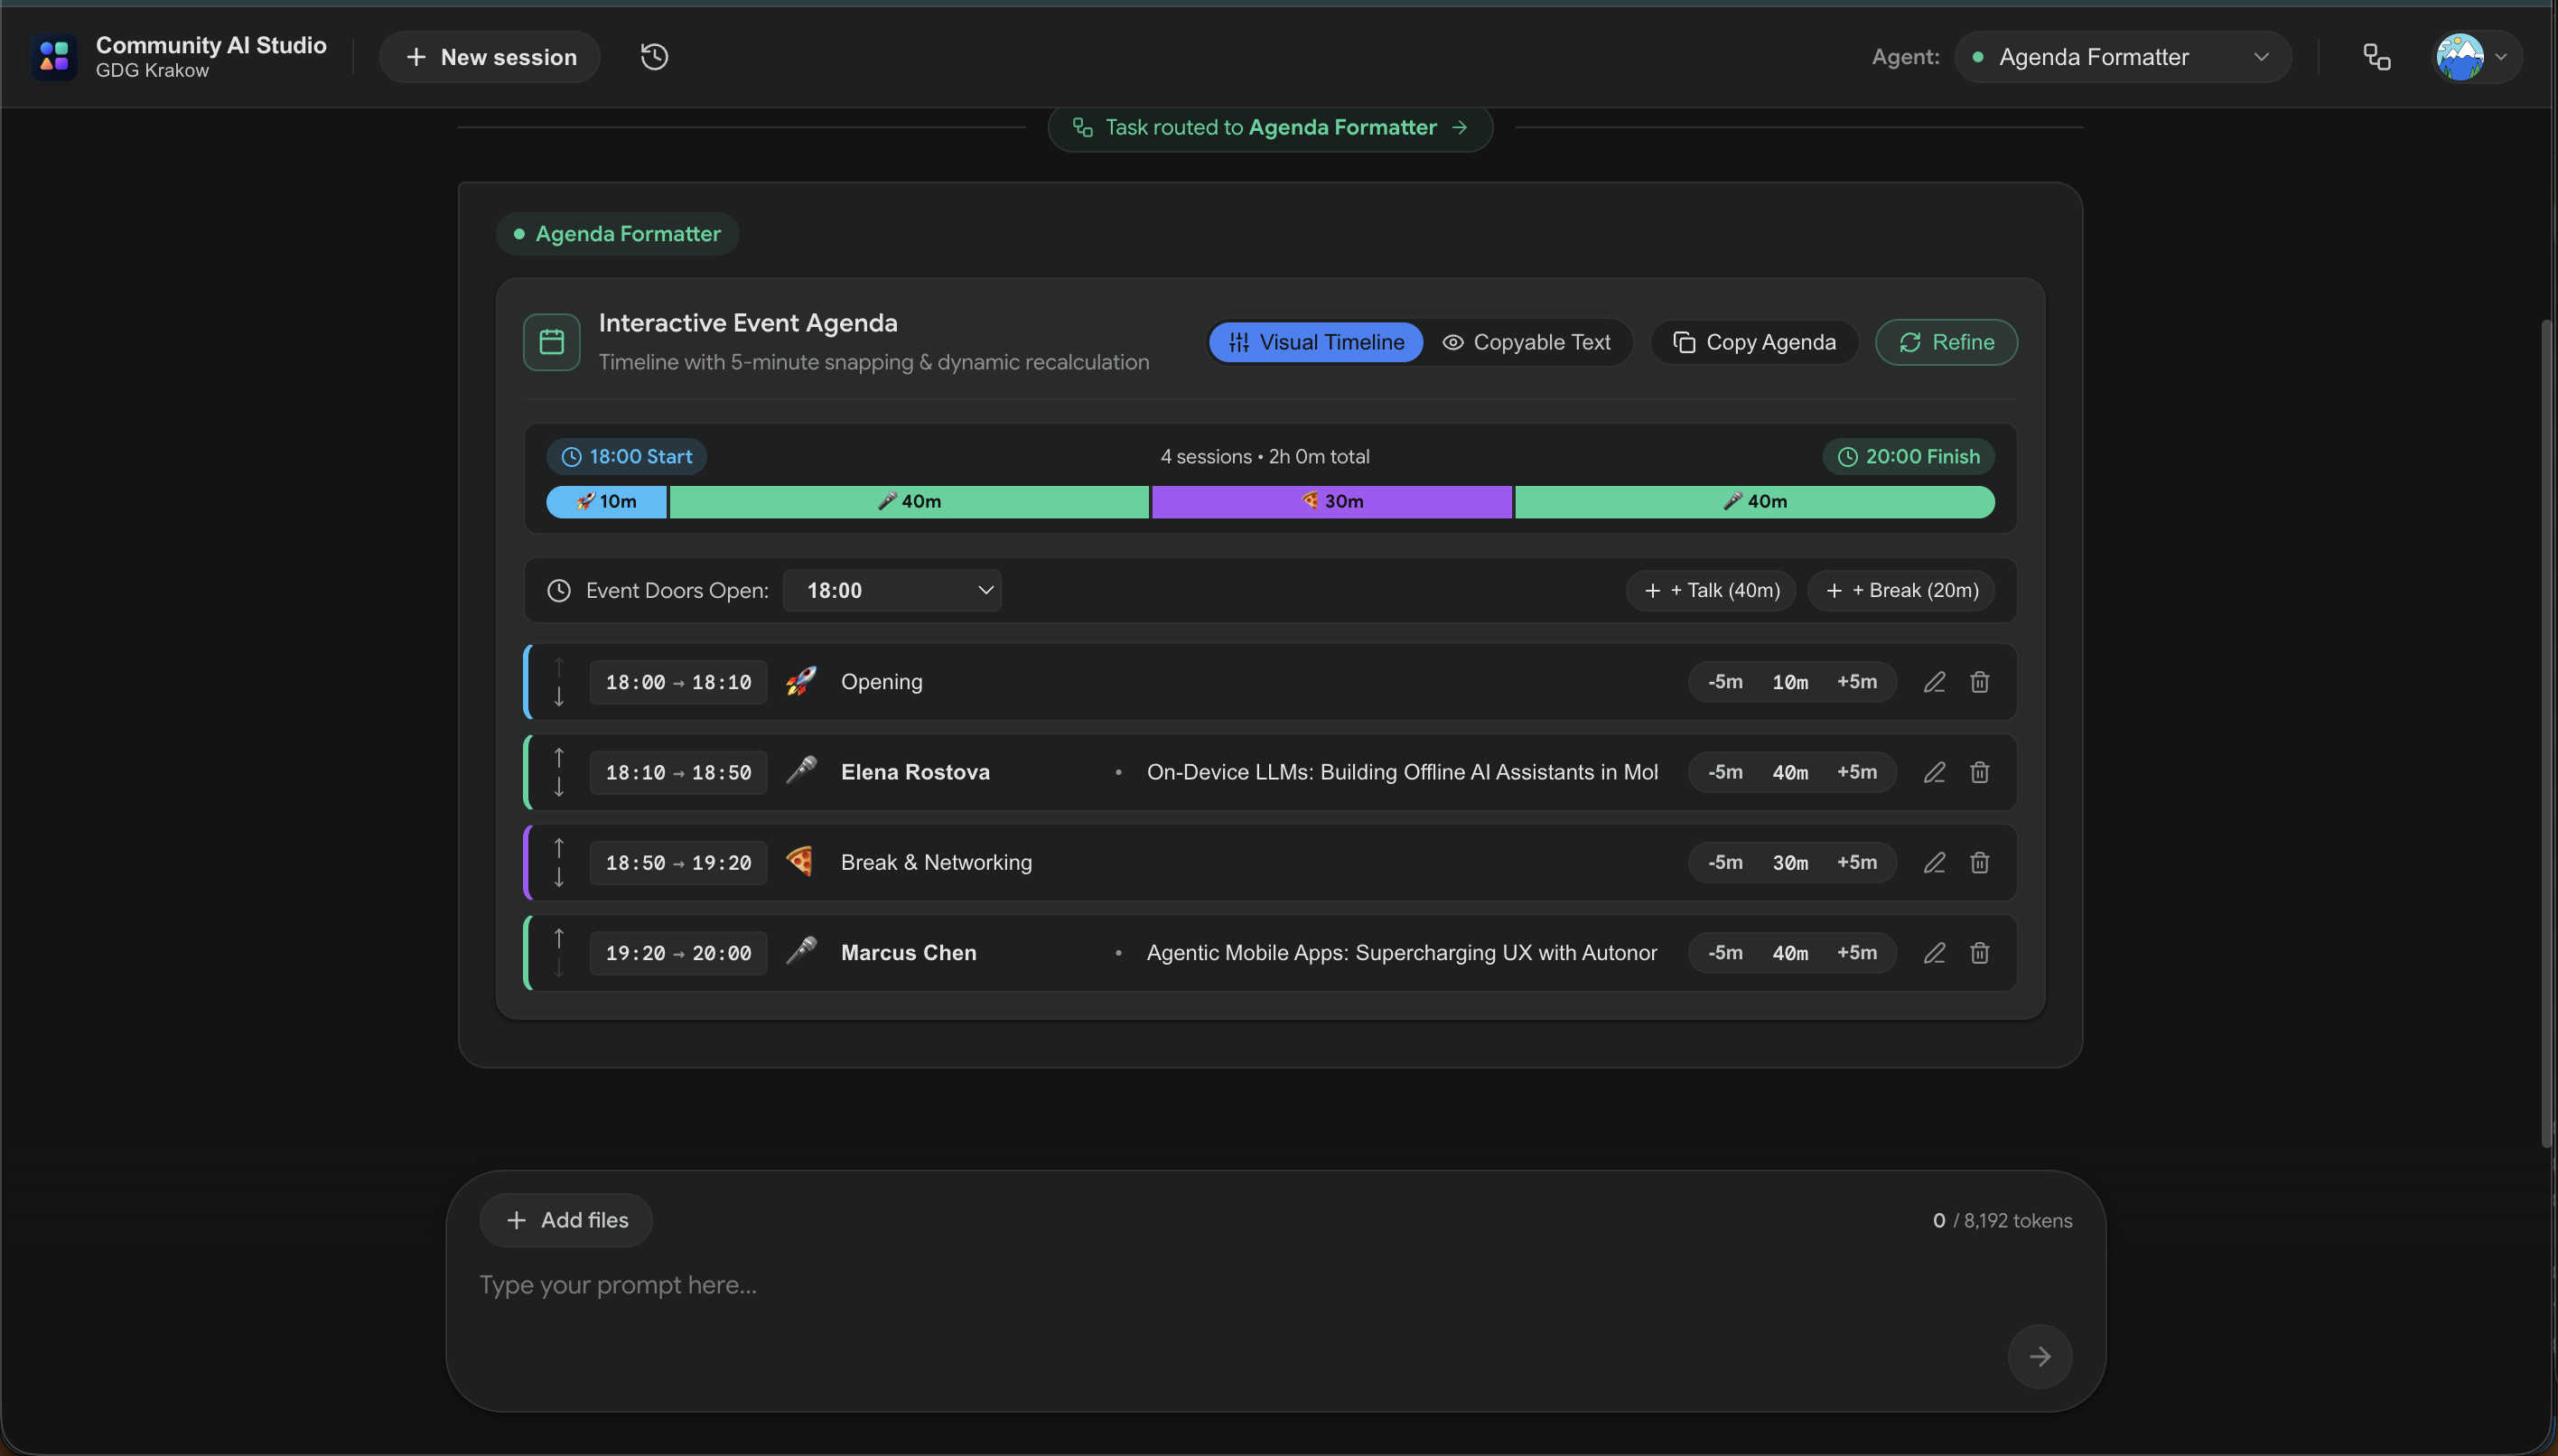Move Marcus Chen session up

click(x=559, y=938)
